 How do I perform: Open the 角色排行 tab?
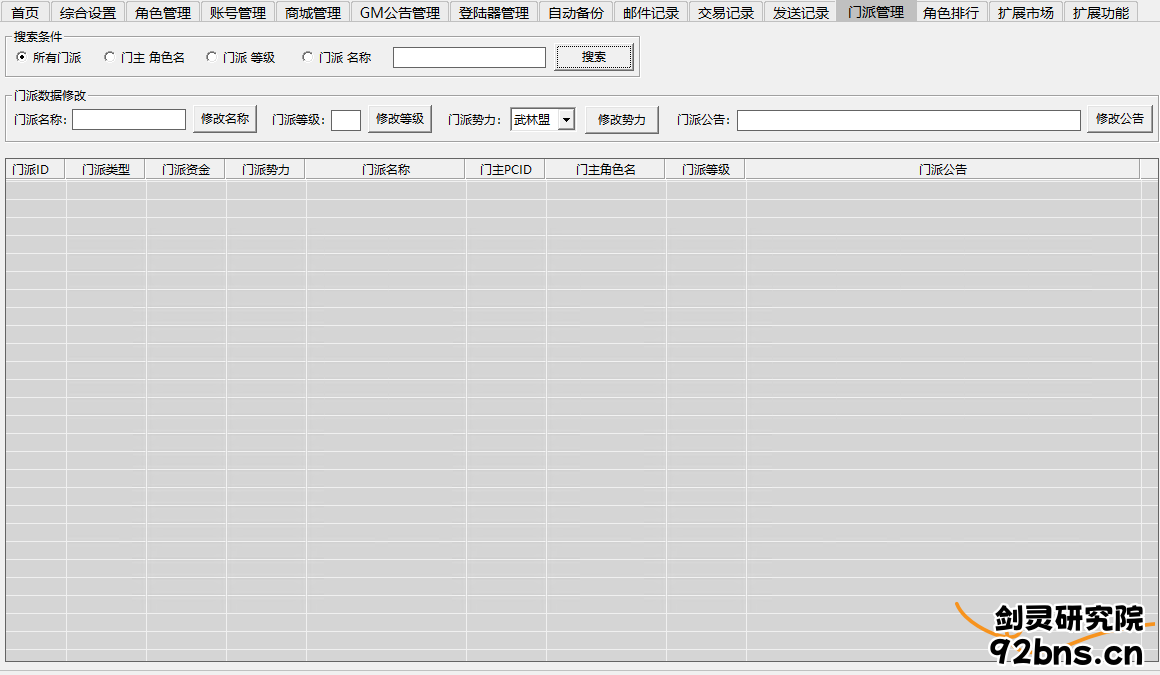point(951,13)
